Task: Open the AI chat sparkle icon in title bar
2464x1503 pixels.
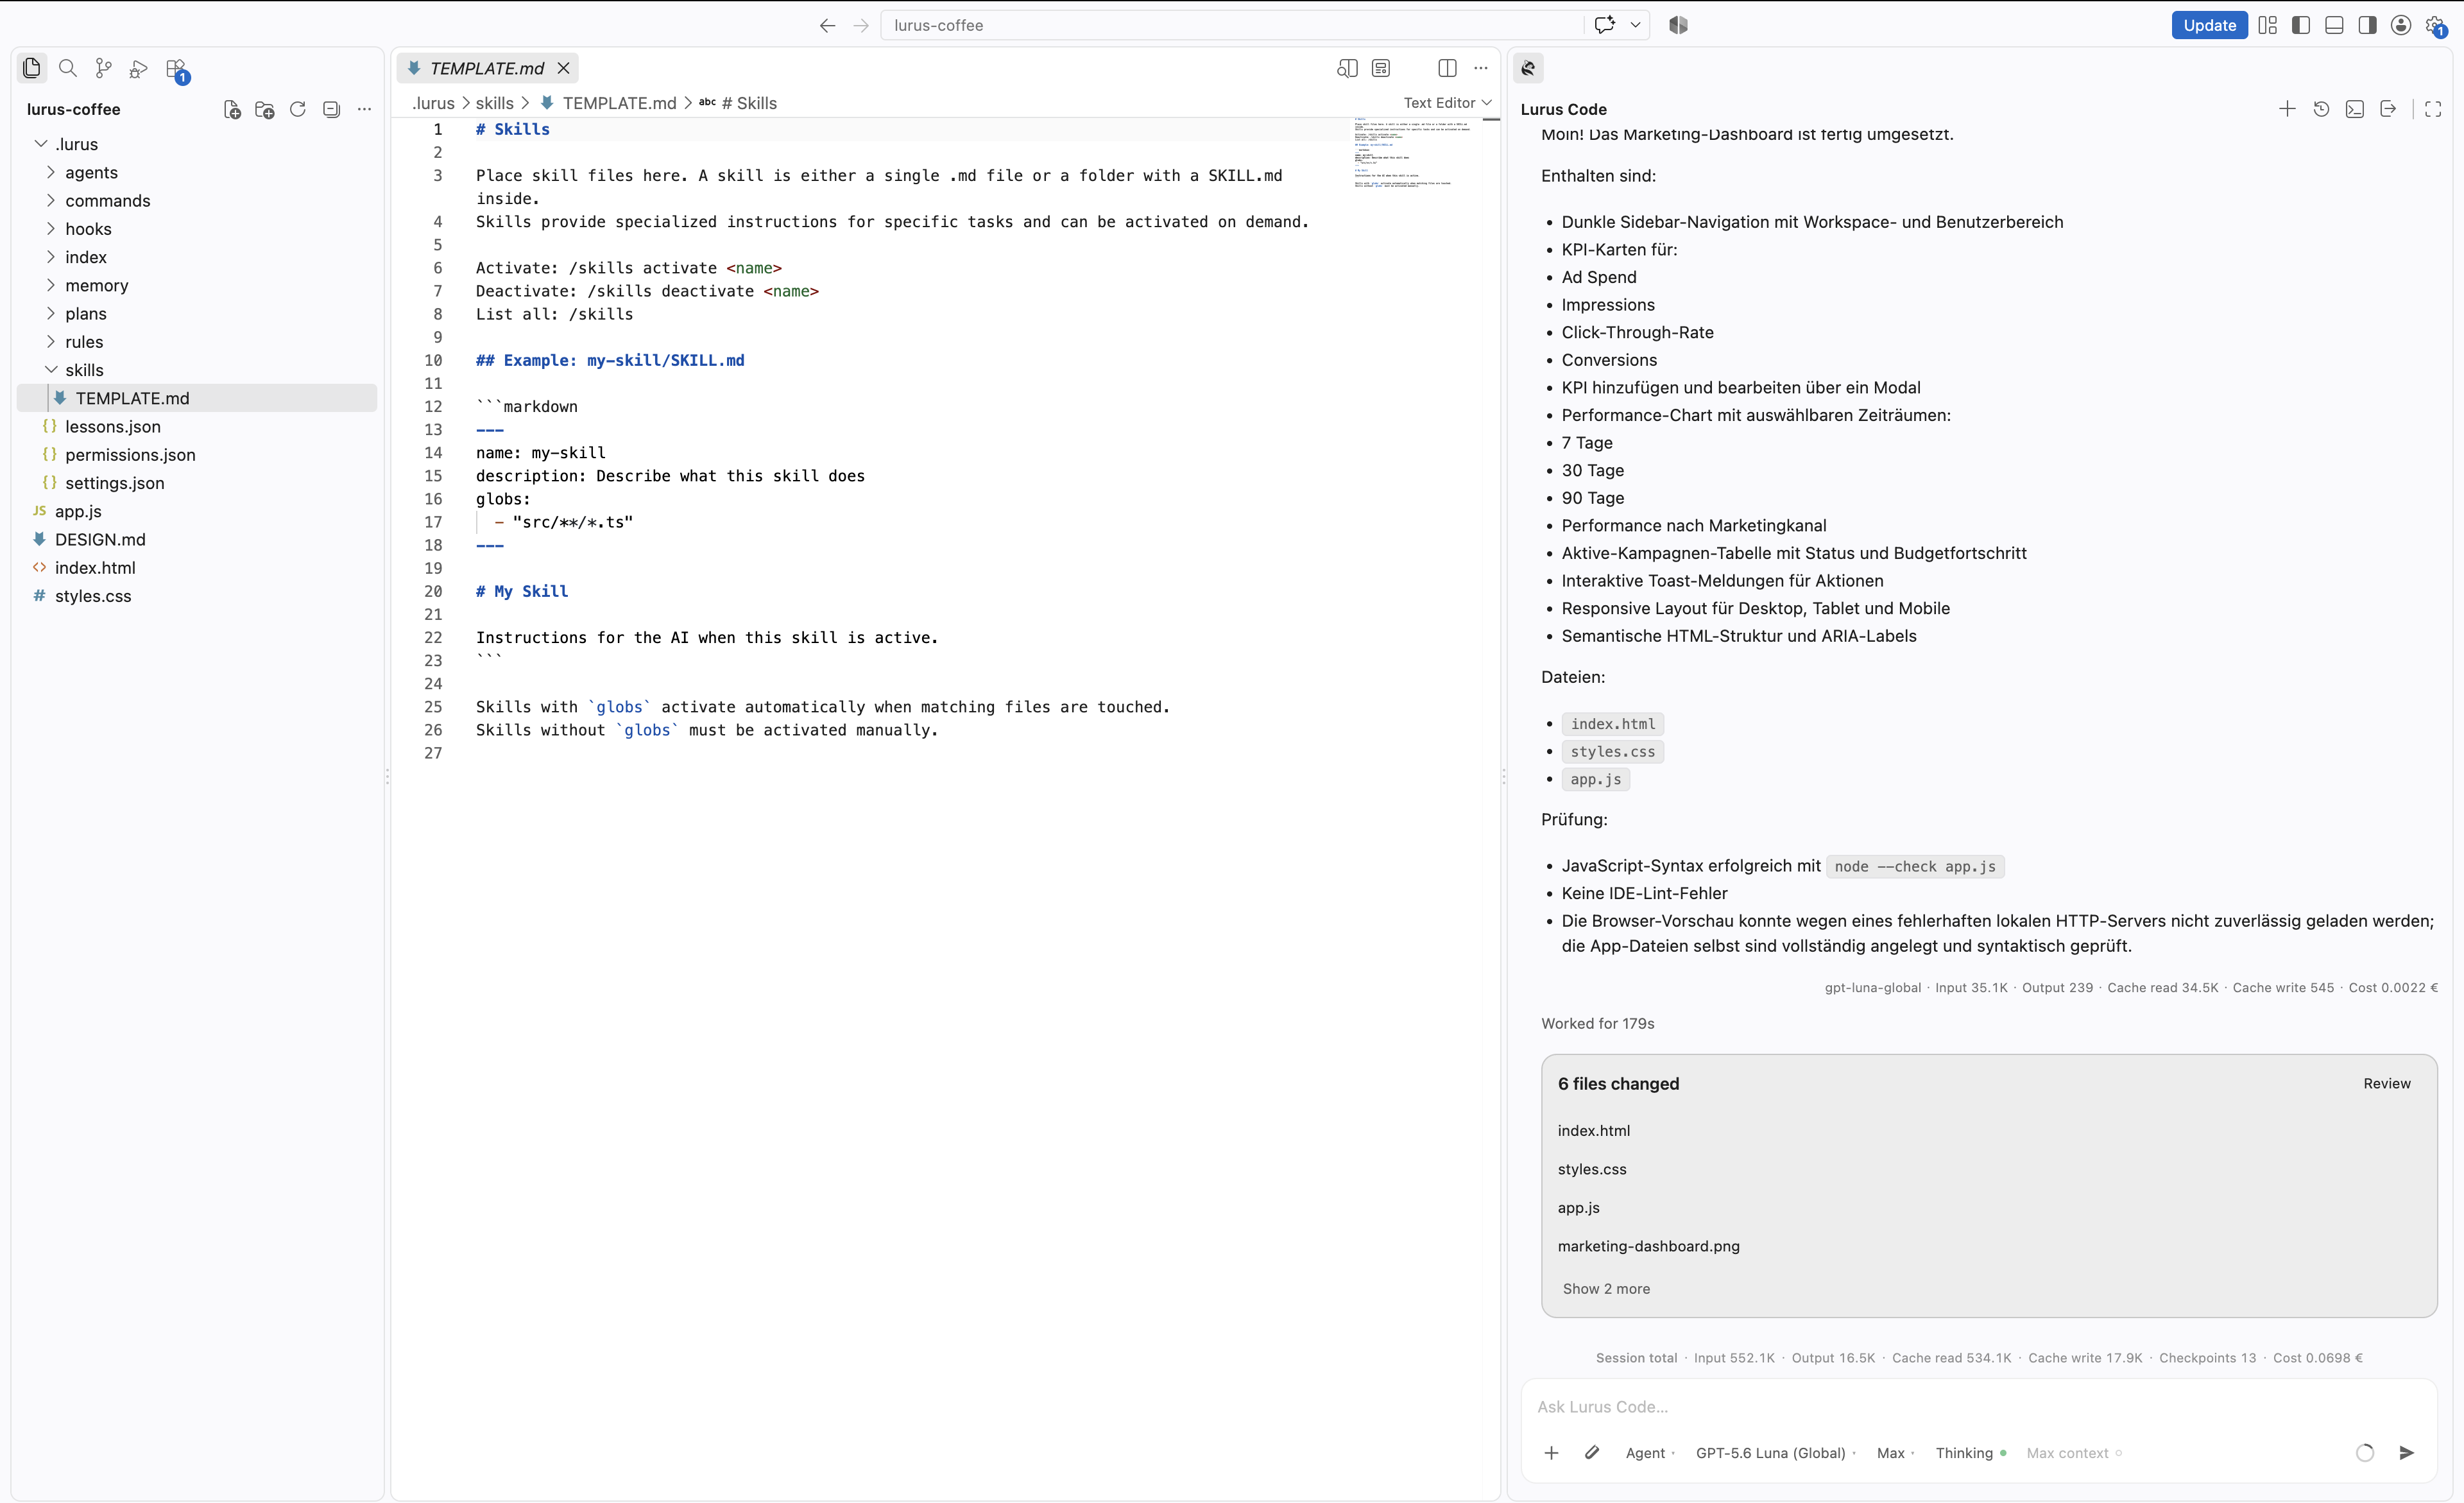Action: coord(1605,25)
